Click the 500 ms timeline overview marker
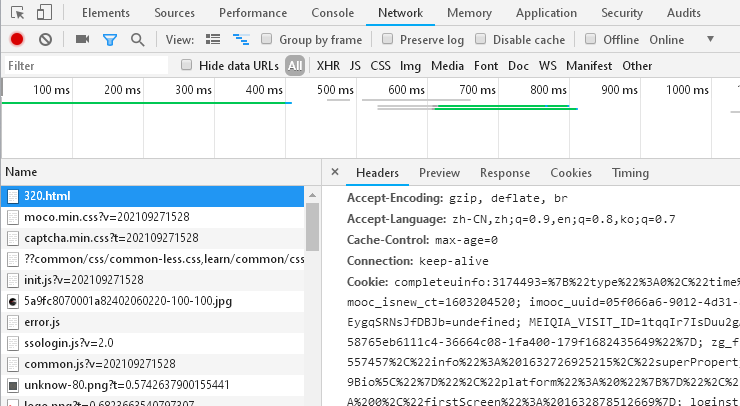The width and height of the screenshot is (740, 406). tap(335, 90)
